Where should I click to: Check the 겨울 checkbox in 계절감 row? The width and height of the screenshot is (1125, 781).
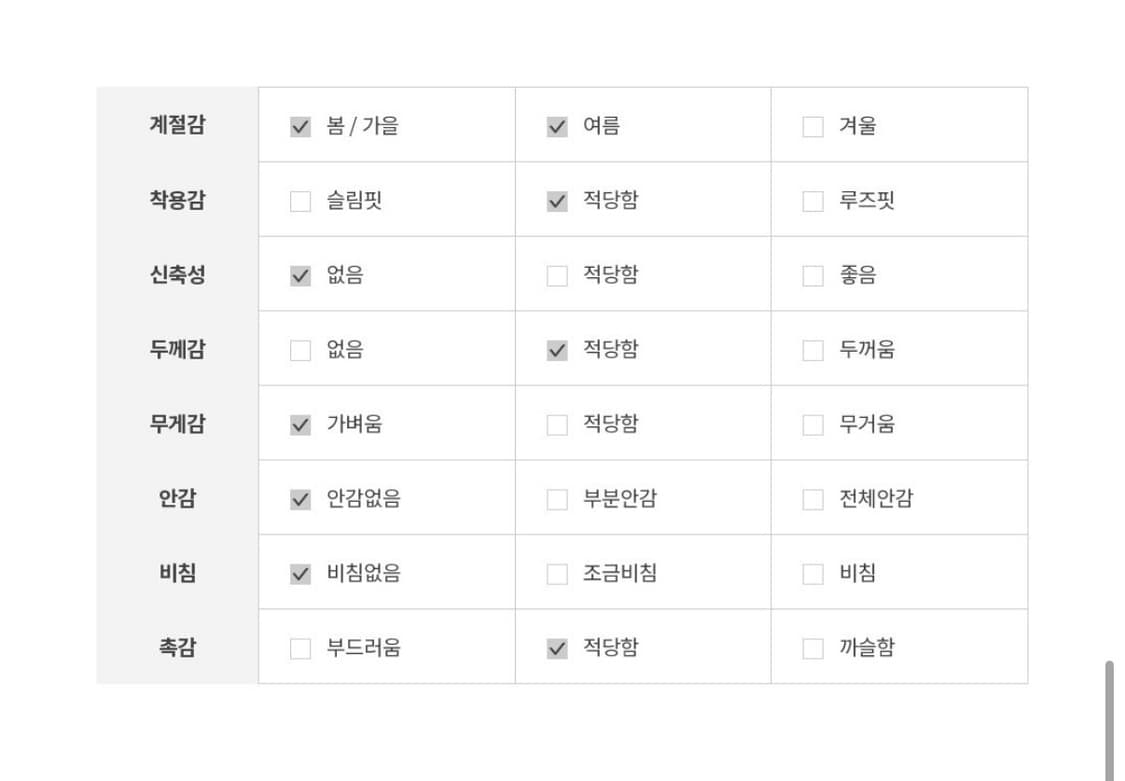(812, 124)
